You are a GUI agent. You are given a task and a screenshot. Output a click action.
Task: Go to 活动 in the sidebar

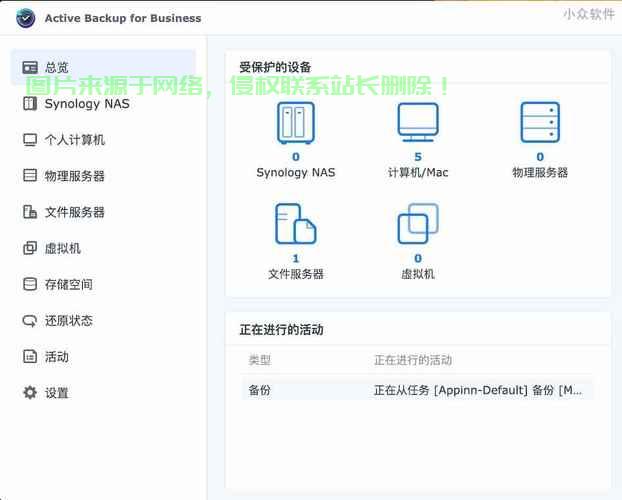(x=103, y=356)
